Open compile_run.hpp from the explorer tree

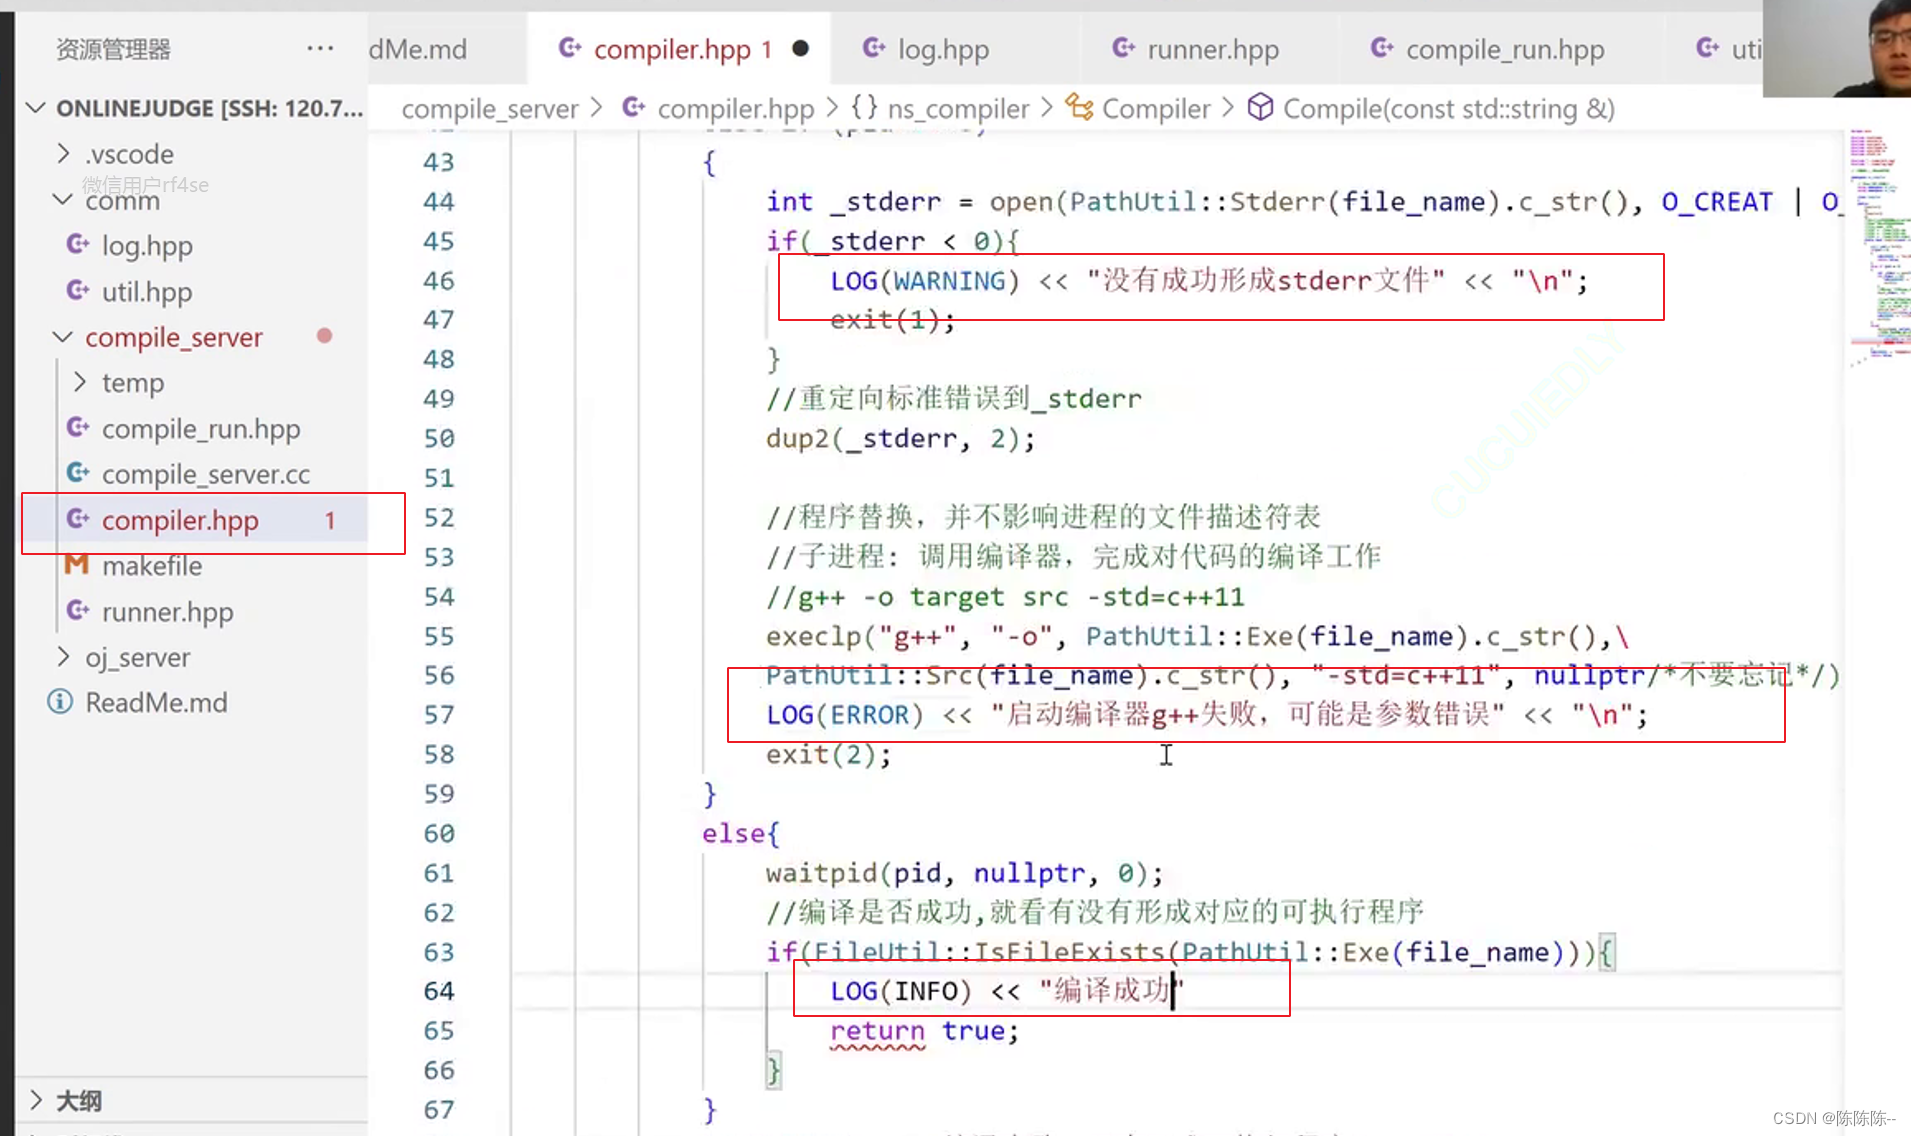(201, 429)
